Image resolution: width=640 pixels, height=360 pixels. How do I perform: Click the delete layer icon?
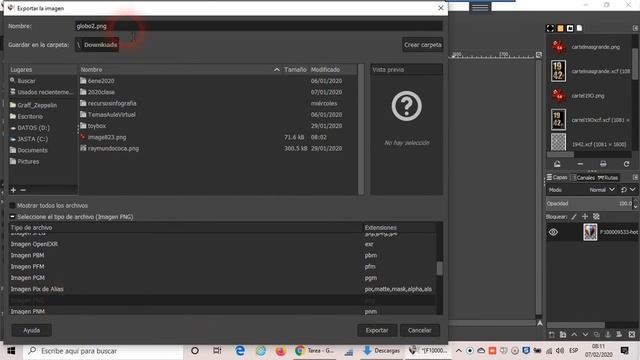[632, 335]
